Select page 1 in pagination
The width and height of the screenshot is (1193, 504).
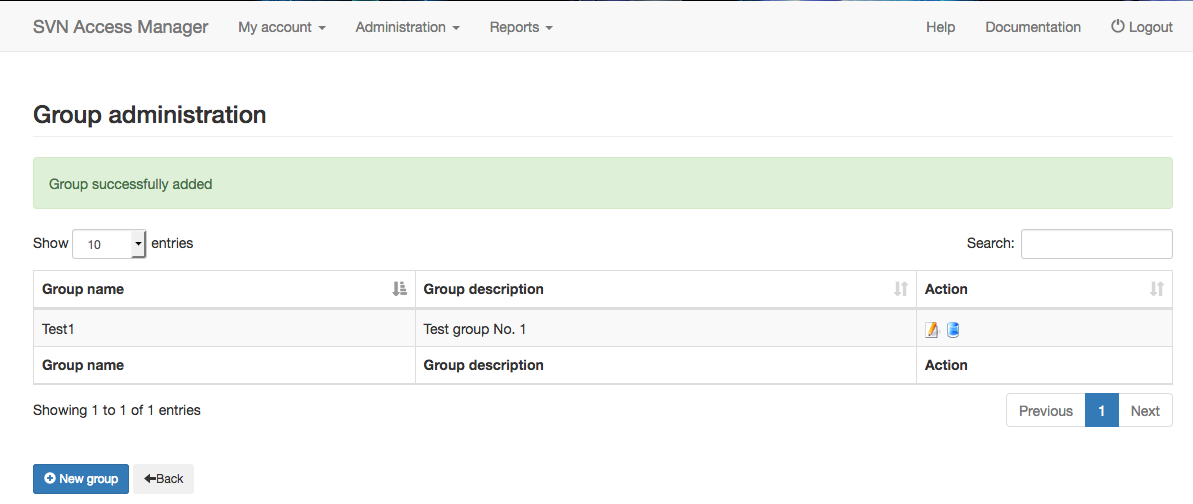coord(1101,410)
